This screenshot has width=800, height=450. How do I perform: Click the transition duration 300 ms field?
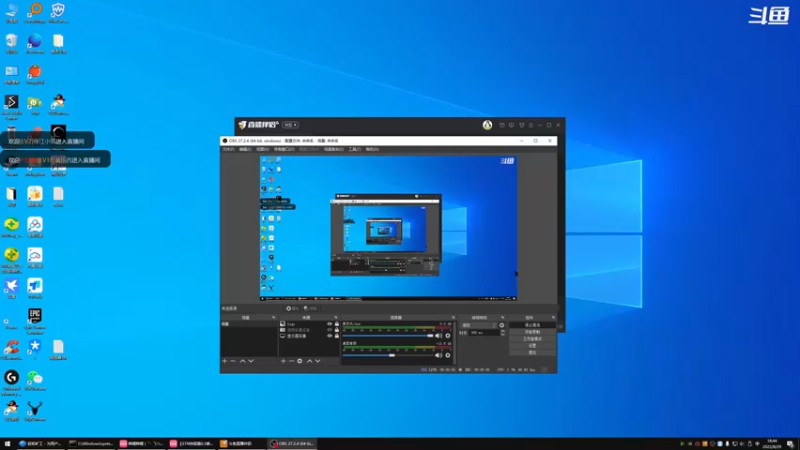(x=484, y=333)
